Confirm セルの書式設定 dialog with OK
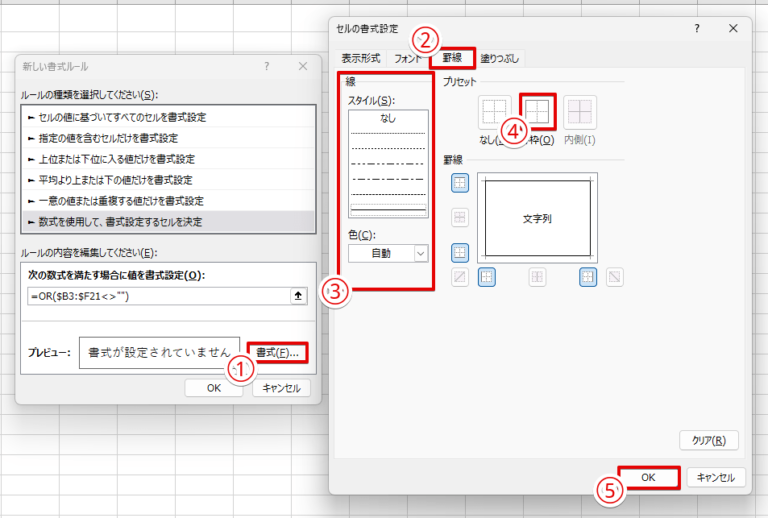 (x=648, y=478)
